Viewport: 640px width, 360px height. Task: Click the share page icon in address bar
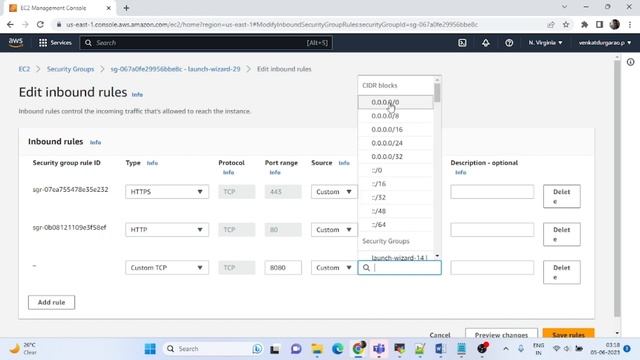[551, 24]
